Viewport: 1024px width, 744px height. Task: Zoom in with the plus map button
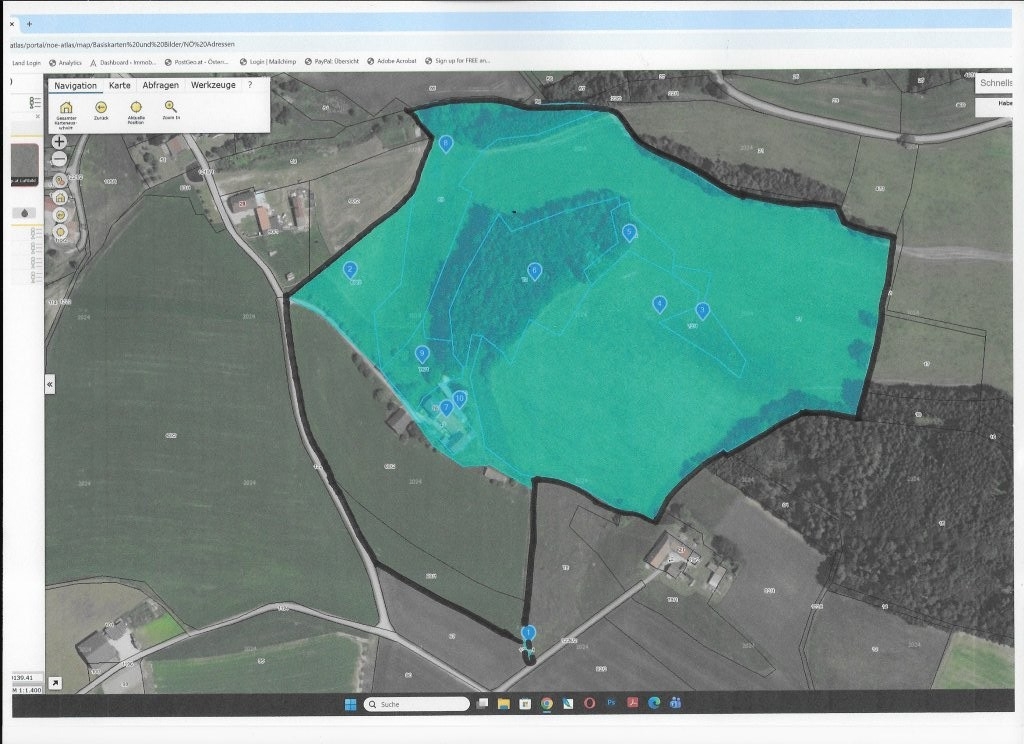(59, 141)
